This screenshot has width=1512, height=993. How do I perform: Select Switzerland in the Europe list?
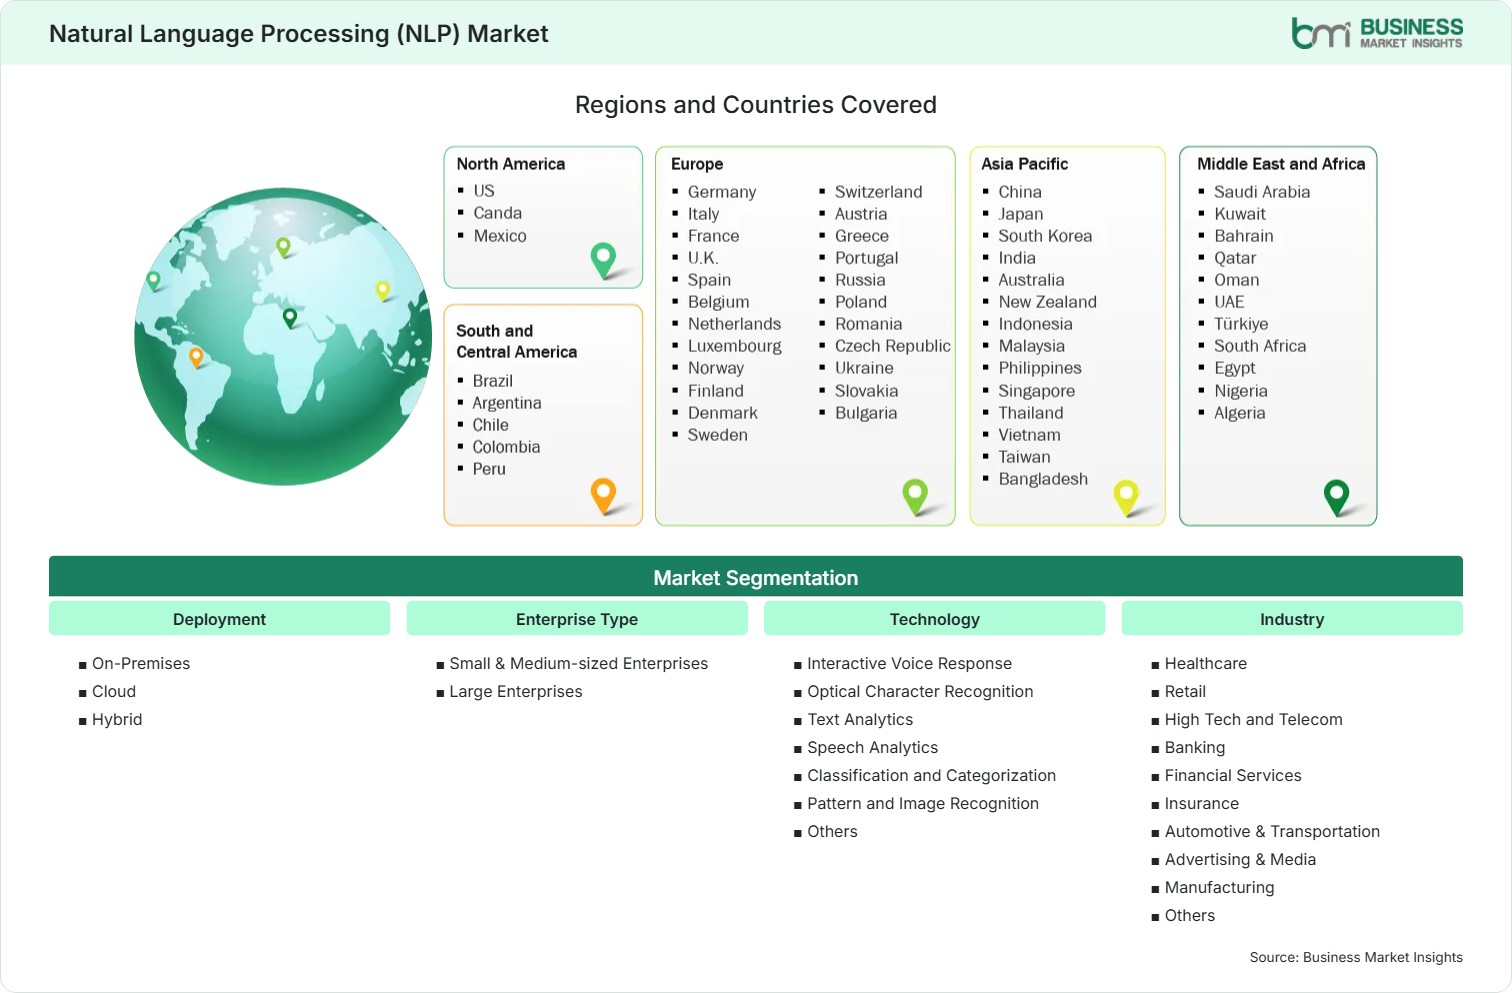point(879,192)
